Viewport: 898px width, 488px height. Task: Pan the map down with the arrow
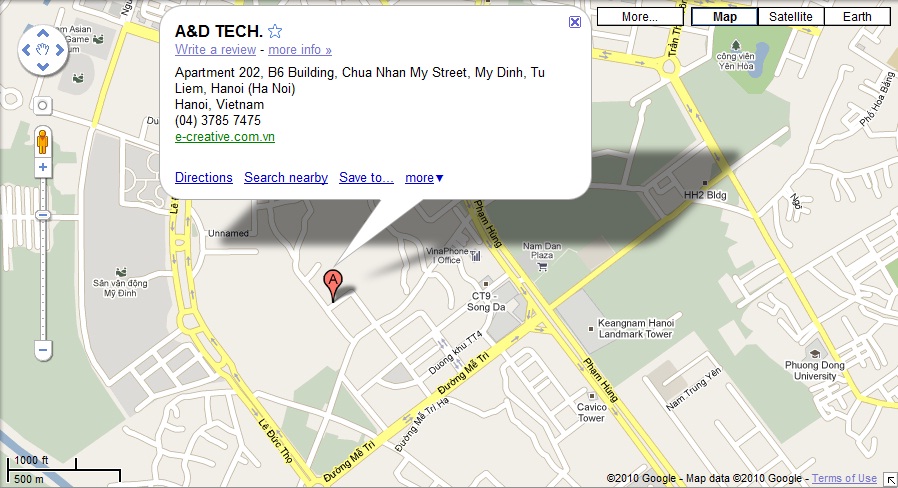(x=43, y=66)
